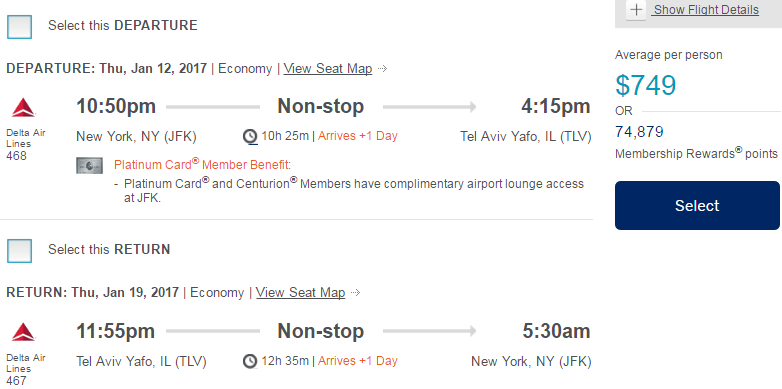Click the clock icon beside 12h 35m
782x389 pixels.
point(250,361)
